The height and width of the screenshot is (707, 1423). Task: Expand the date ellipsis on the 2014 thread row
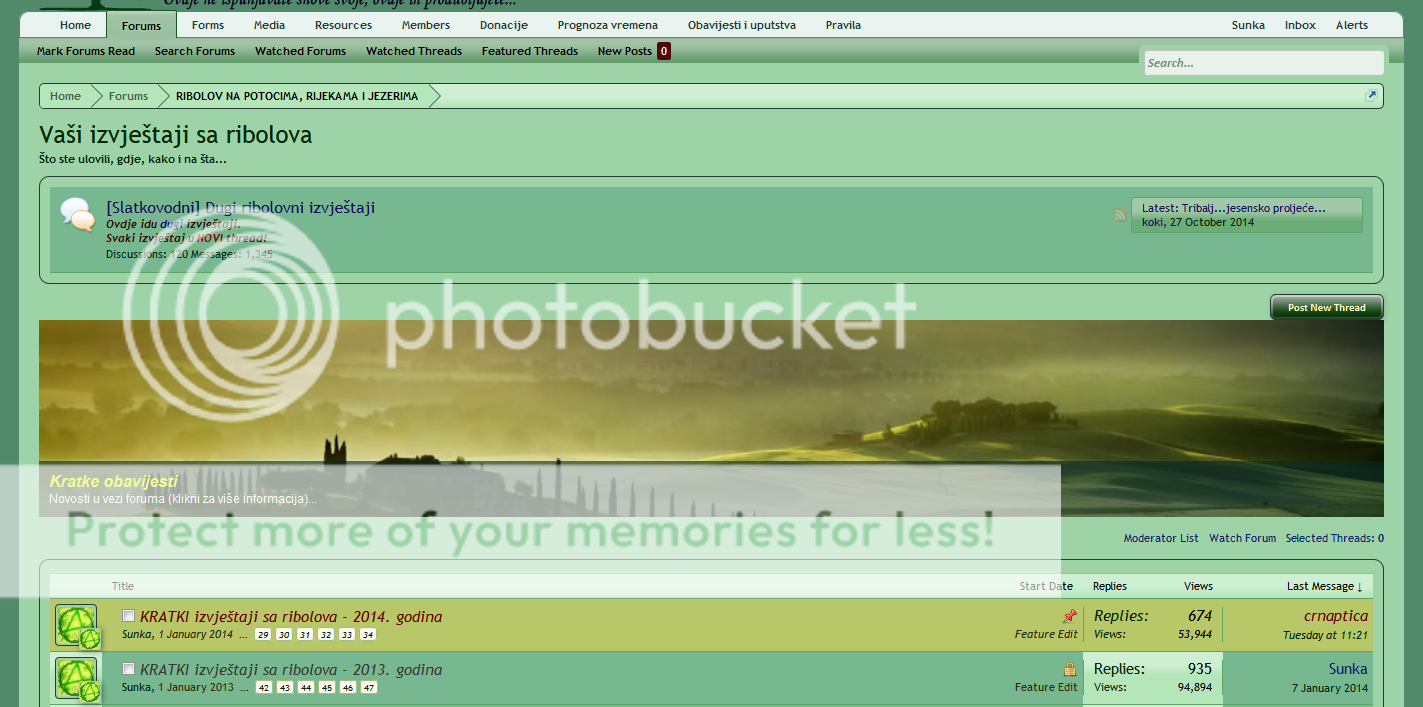click(245, 634)
